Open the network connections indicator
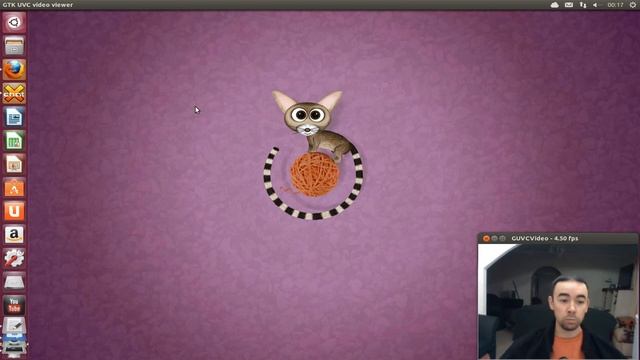The image size is (640, 360). [583, 5]
